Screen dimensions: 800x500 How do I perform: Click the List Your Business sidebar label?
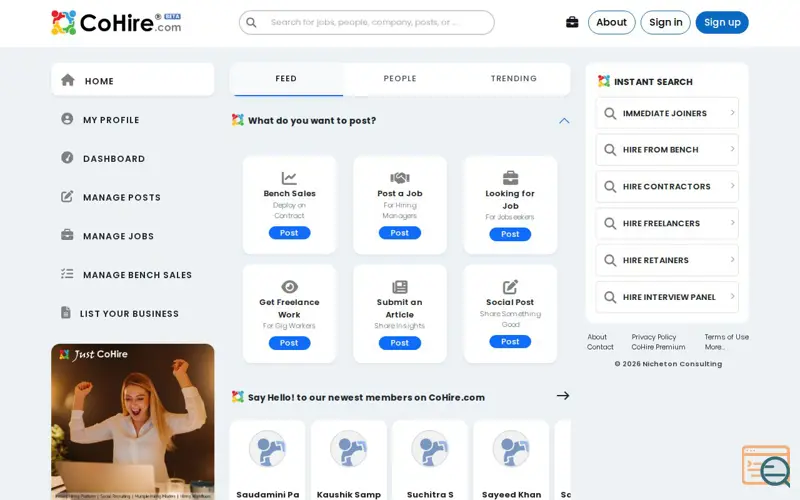(130, 314)
